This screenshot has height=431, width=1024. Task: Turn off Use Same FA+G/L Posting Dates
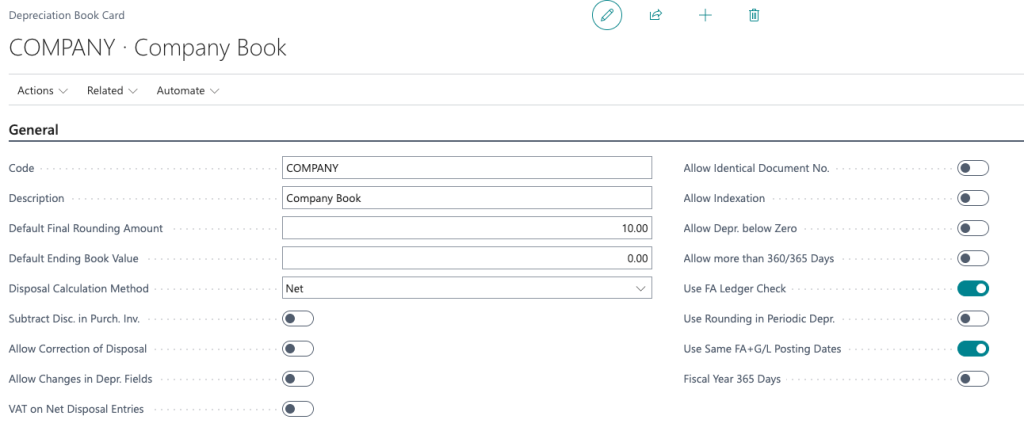coord(973,349)
